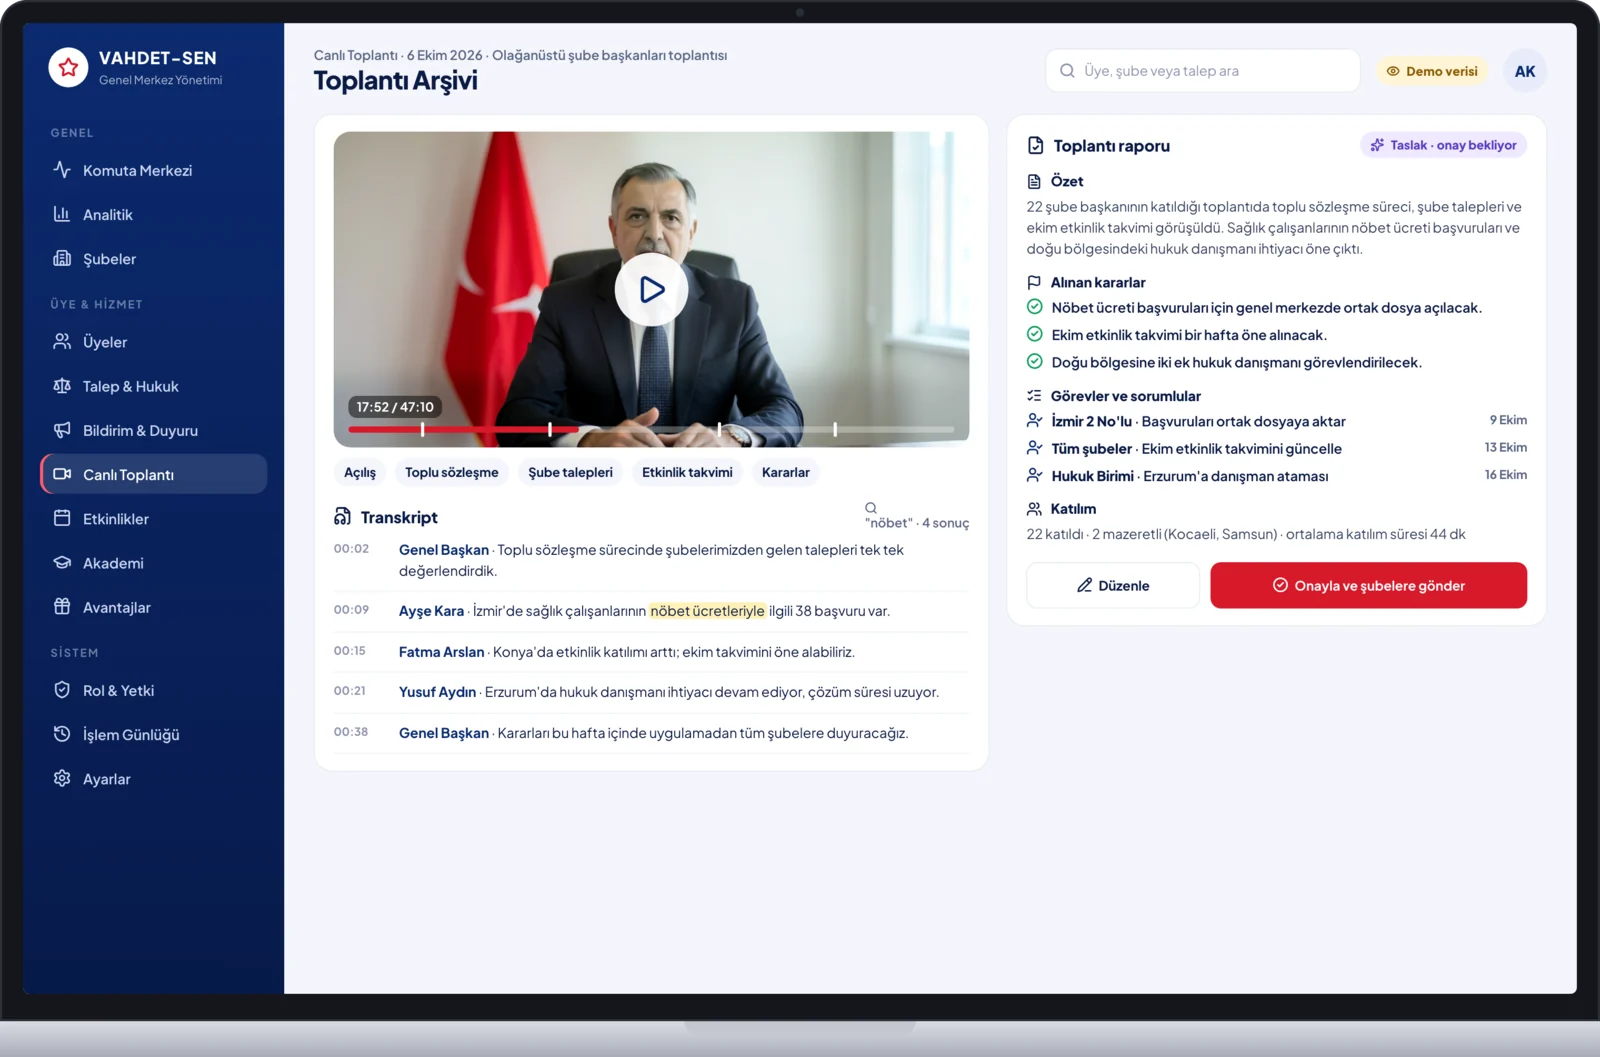1600x1057 pixels.
Task: Click the Görevler ve sorumlular list icon
Action: (x=1035, y=396)
